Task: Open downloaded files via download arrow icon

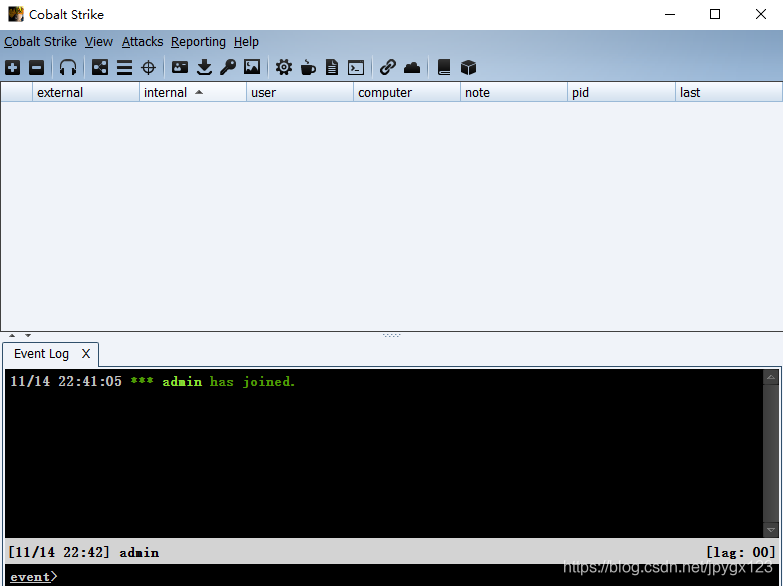Action: 204,67
